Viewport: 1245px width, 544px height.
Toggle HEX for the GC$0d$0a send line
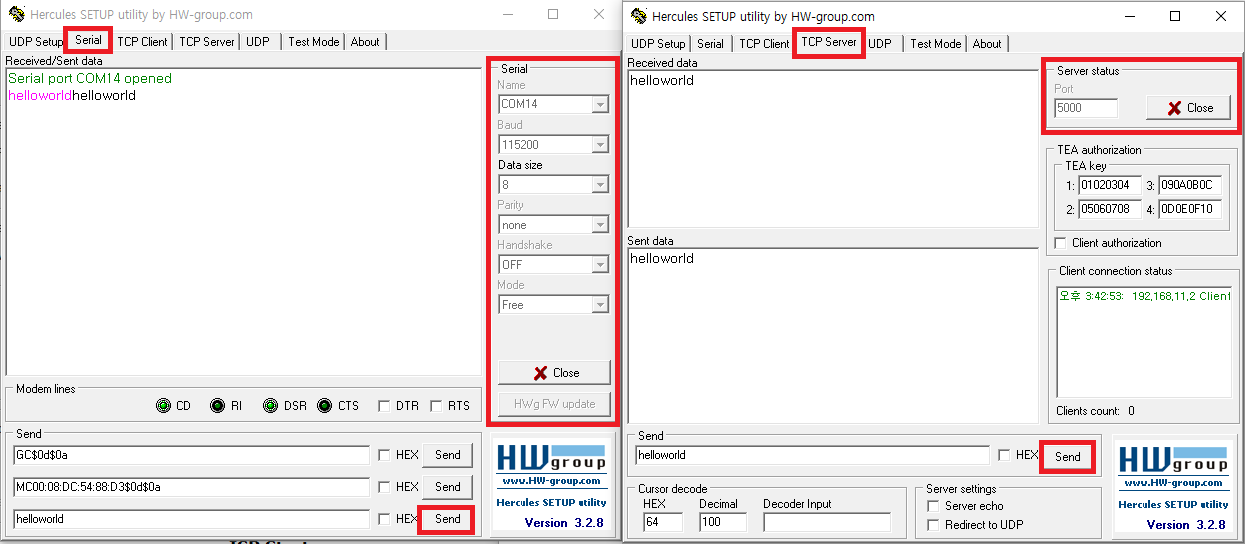(384, 455)
